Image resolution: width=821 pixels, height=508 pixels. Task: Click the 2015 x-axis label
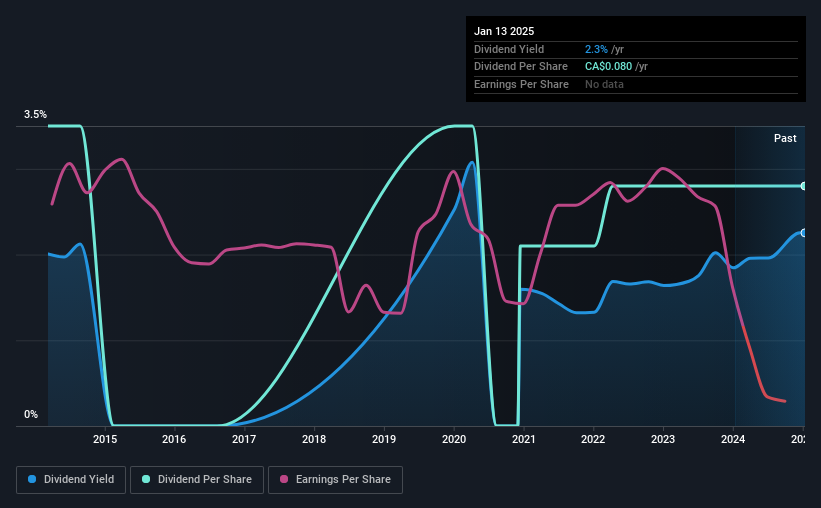[105, 439]
